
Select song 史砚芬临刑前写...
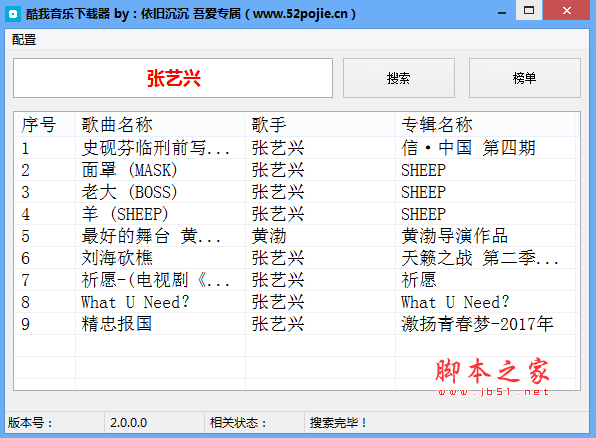pos(155,148)
